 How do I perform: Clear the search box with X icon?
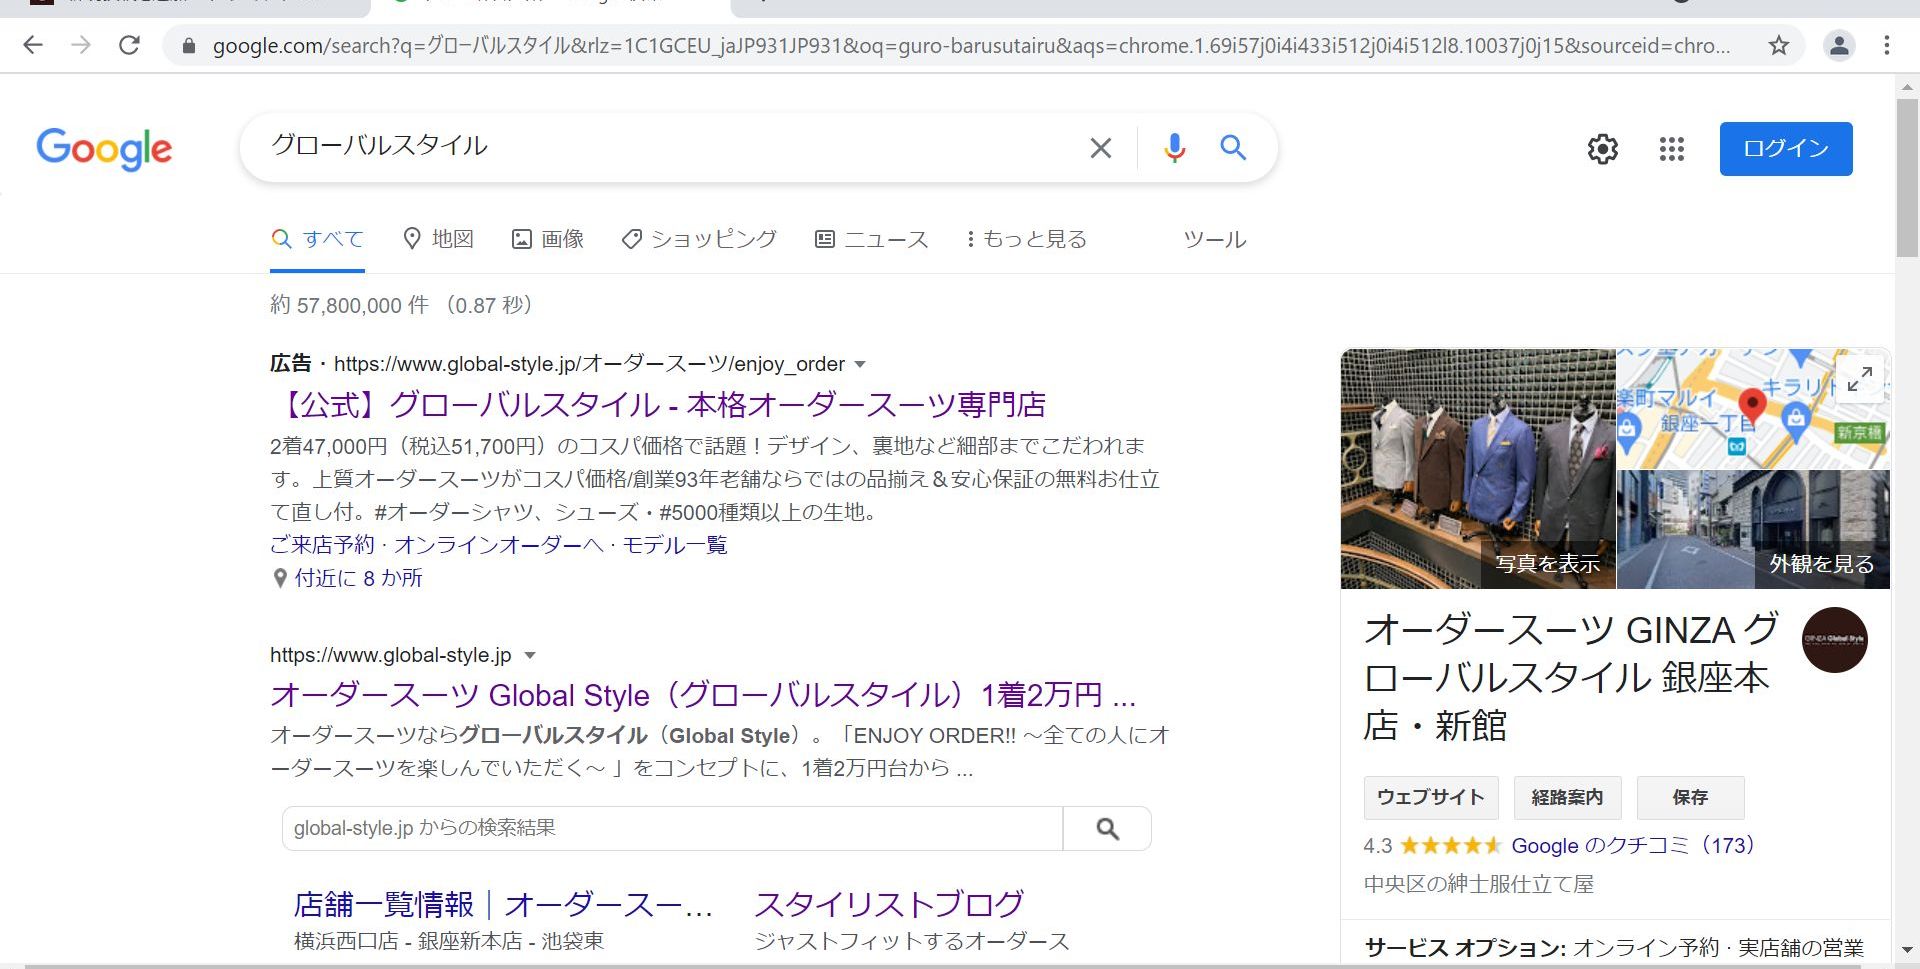pos(1100,148)
